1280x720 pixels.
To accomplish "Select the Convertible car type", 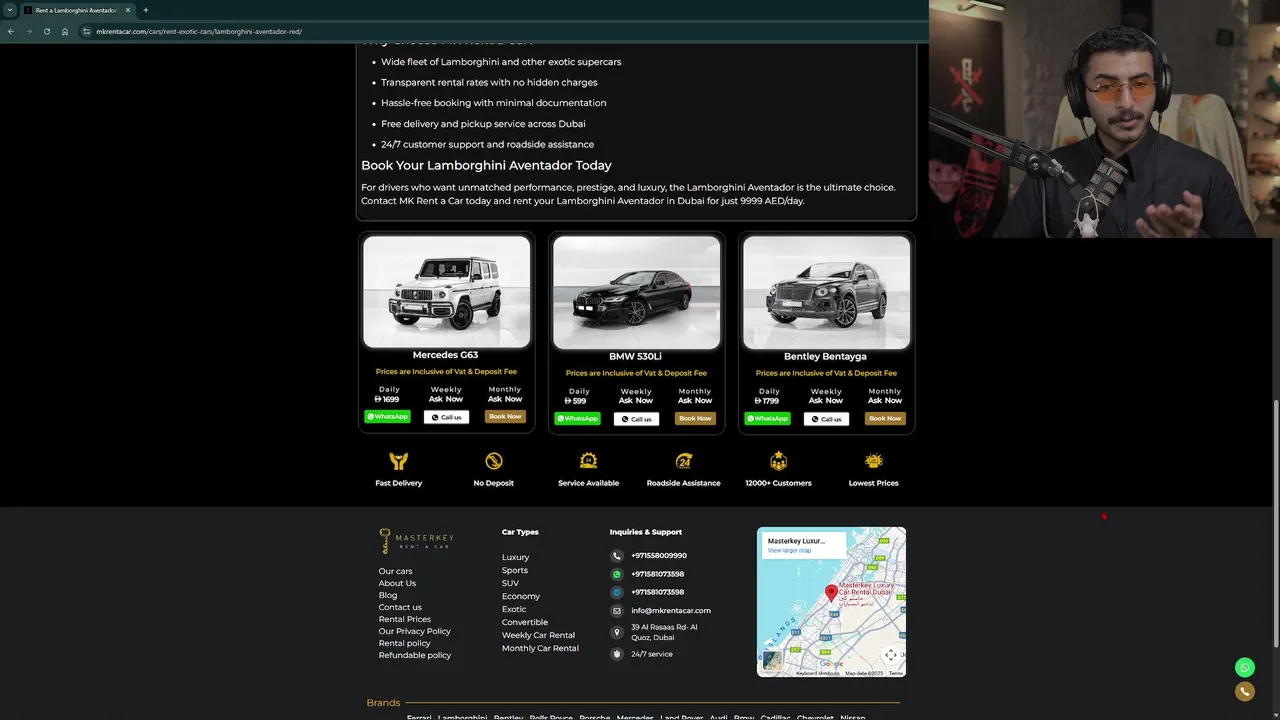I will pyautogui.click(x=525, y=622).
